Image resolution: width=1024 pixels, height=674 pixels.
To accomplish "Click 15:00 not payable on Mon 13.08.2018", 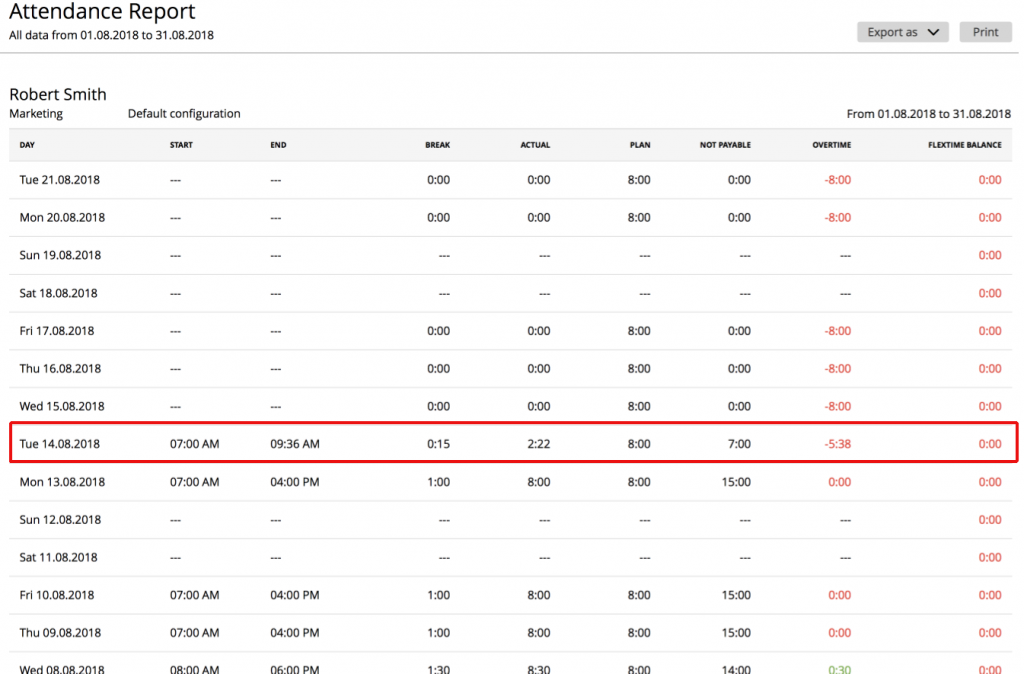I will tap(736, 482).
